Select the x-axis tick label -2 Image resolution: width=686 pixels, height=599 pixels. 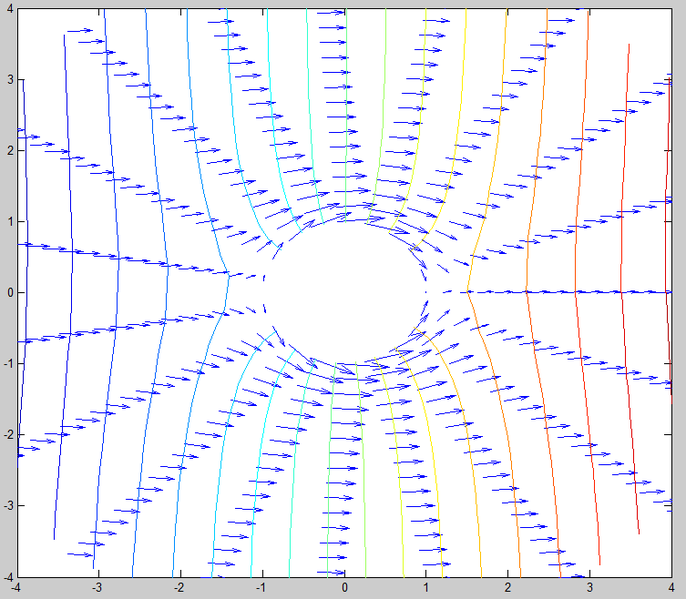tap(178, 589)
